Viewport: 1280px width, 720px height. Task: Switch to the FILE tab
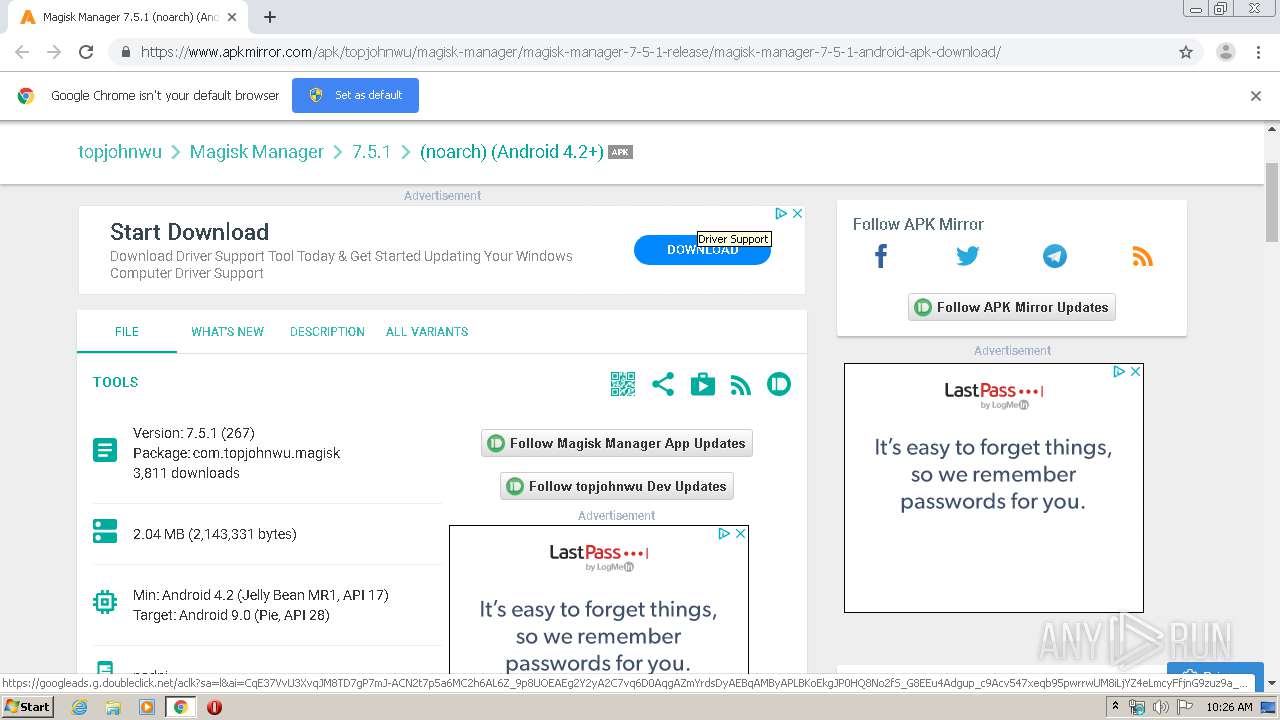coord(127,331)
